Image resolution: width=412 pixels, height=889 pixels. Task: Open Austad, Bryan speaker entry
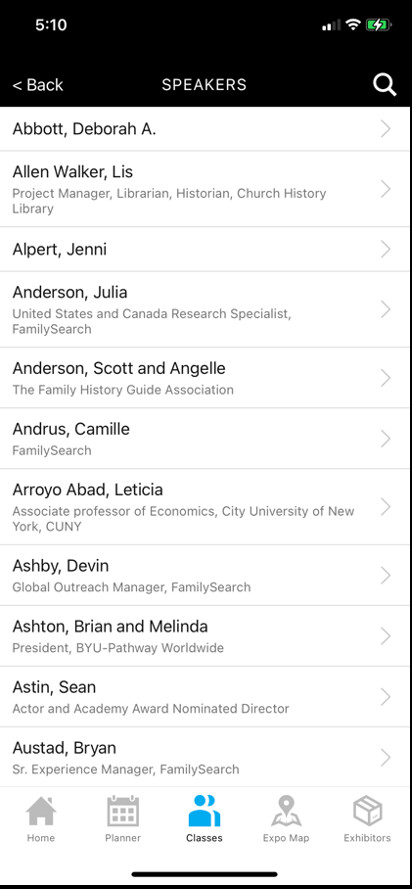206,757
